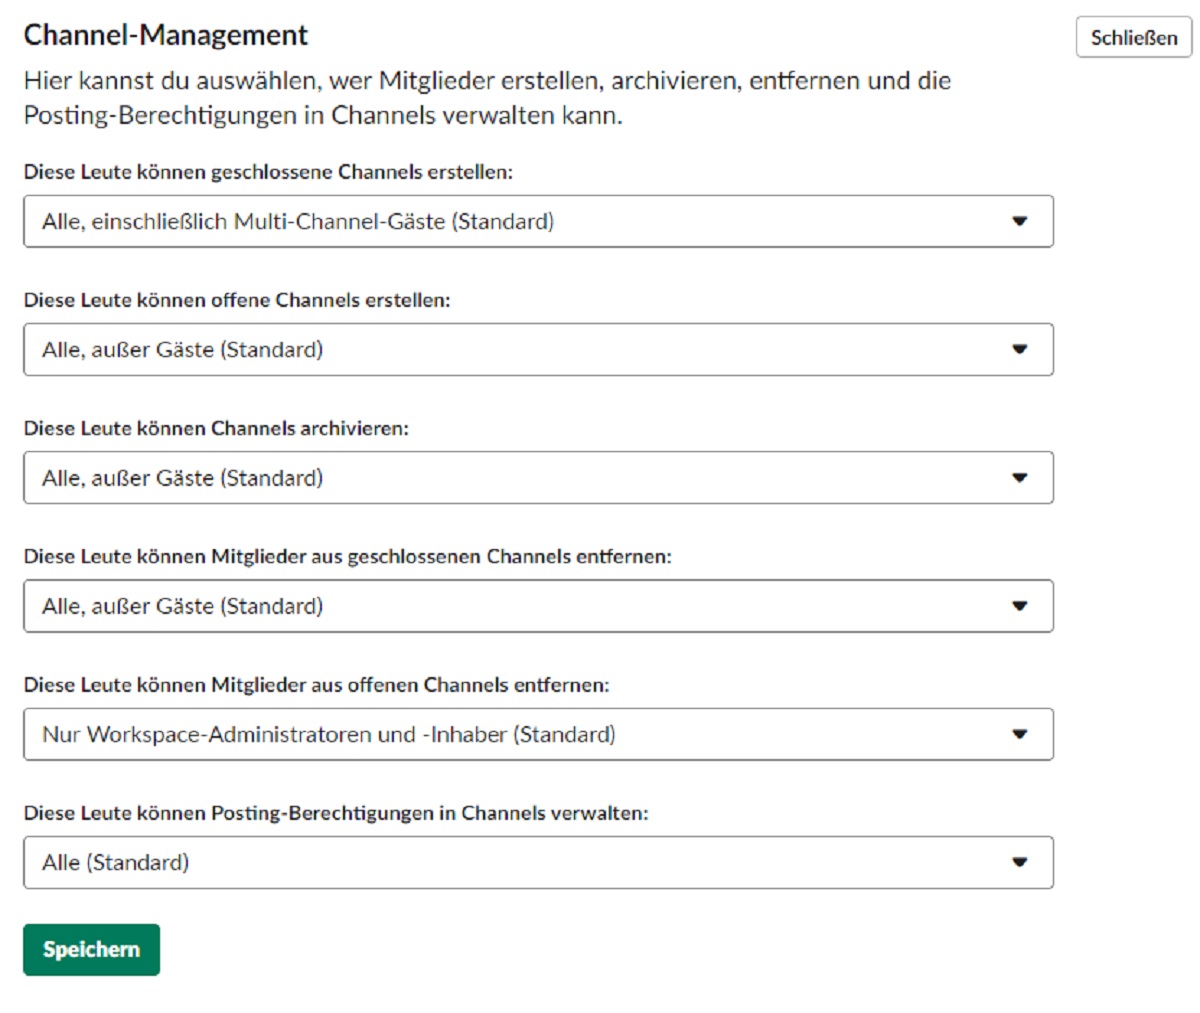The width and height of the screenshot is (1200, 1013).
Task: Click the Speichern button
Action: (91, 949)
